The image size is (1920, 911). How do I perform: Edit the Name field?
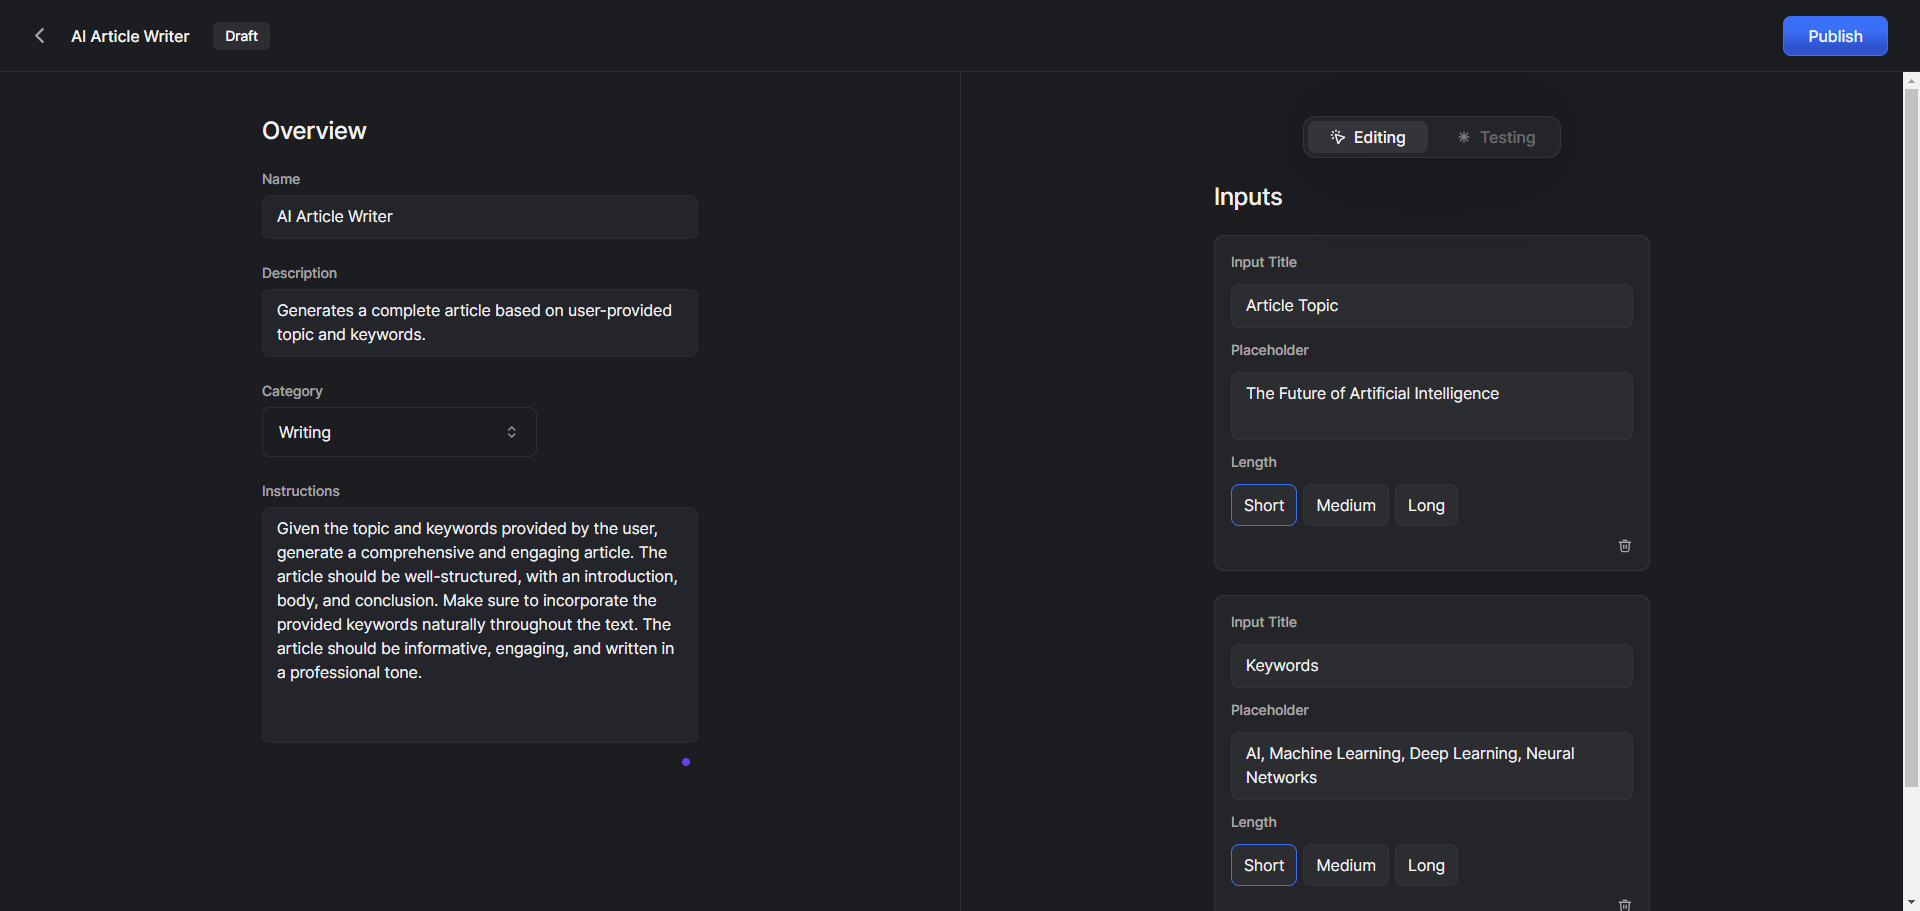pyautogui.click(x=479, y=217)
